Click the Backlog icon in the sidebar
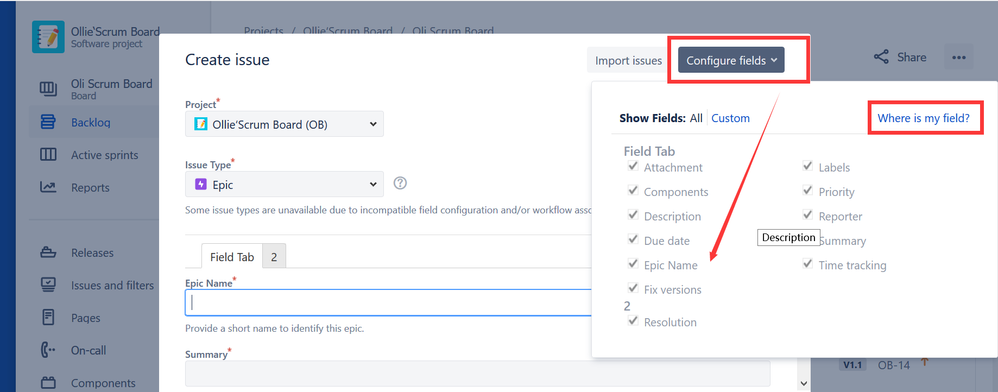 point(48,122)
